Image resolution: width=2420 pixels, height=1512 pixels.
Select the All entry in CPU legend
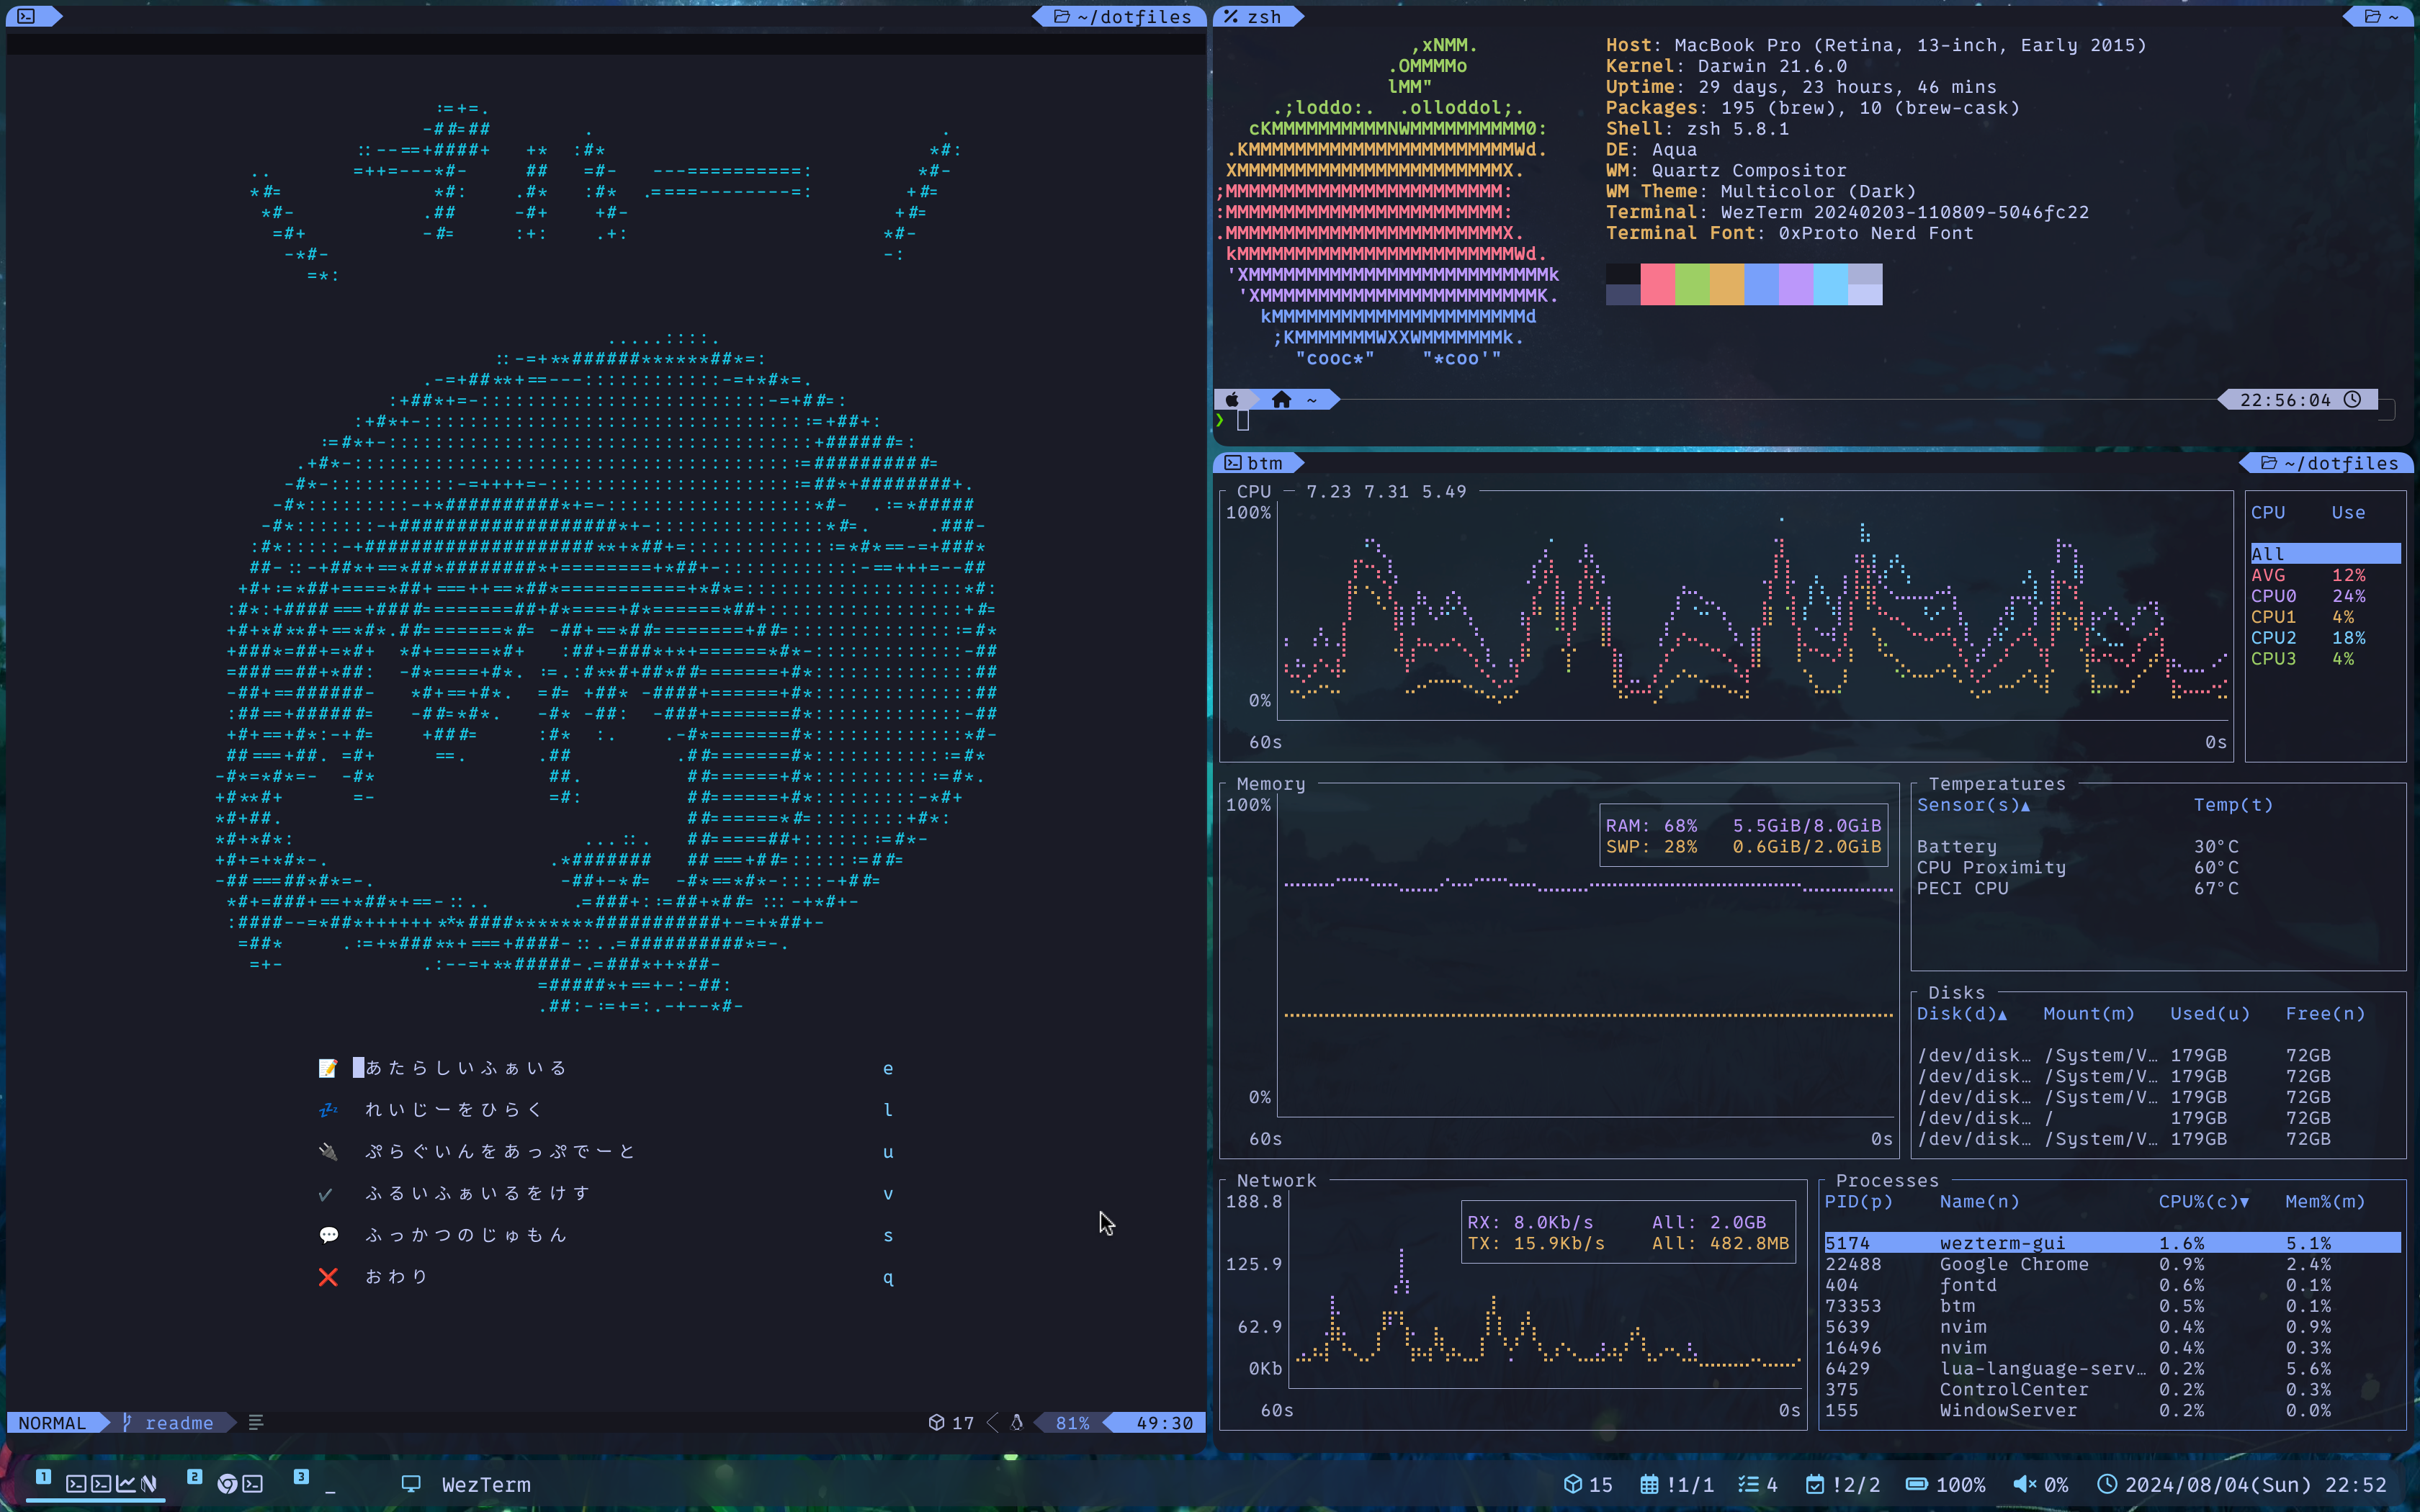pyautogui.click(x=2325, y=554)
